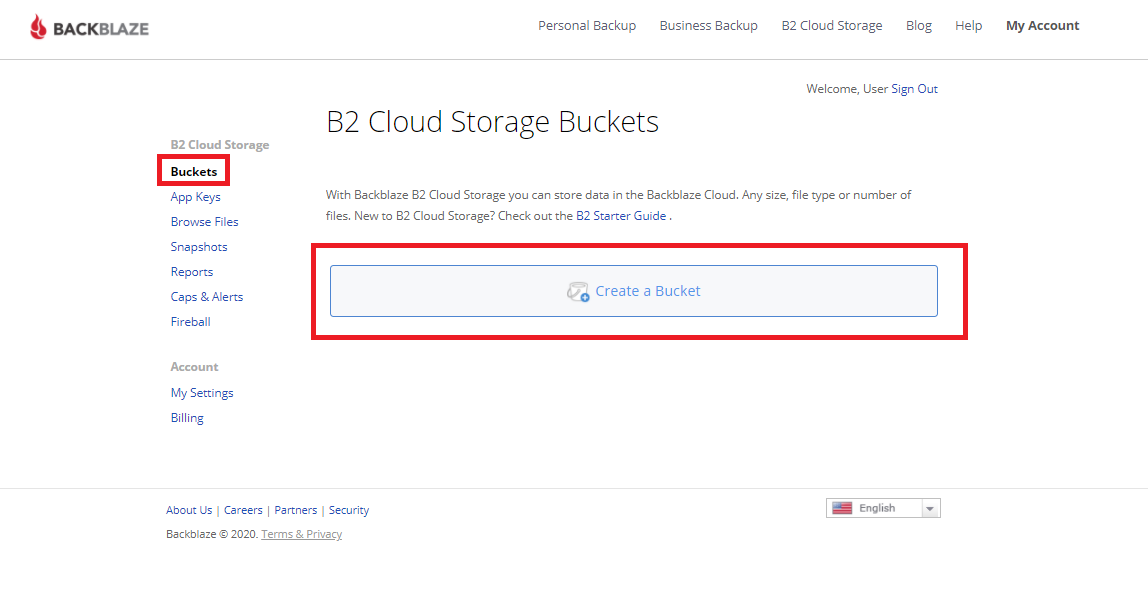Open the B2 Starter Guide link
The width and height of the screenshot is (1148, 602).
(x=620, y=216)
